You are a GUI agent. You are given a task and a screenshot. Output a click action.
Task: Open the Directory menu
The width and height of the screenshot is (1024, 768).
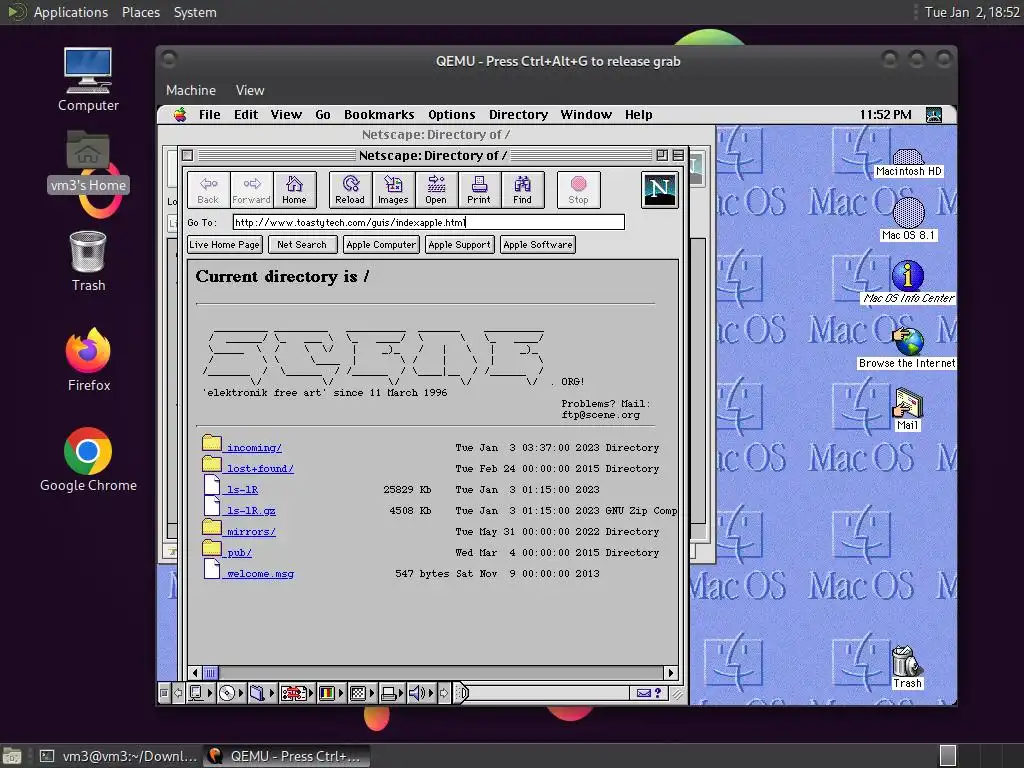[519, 115]
